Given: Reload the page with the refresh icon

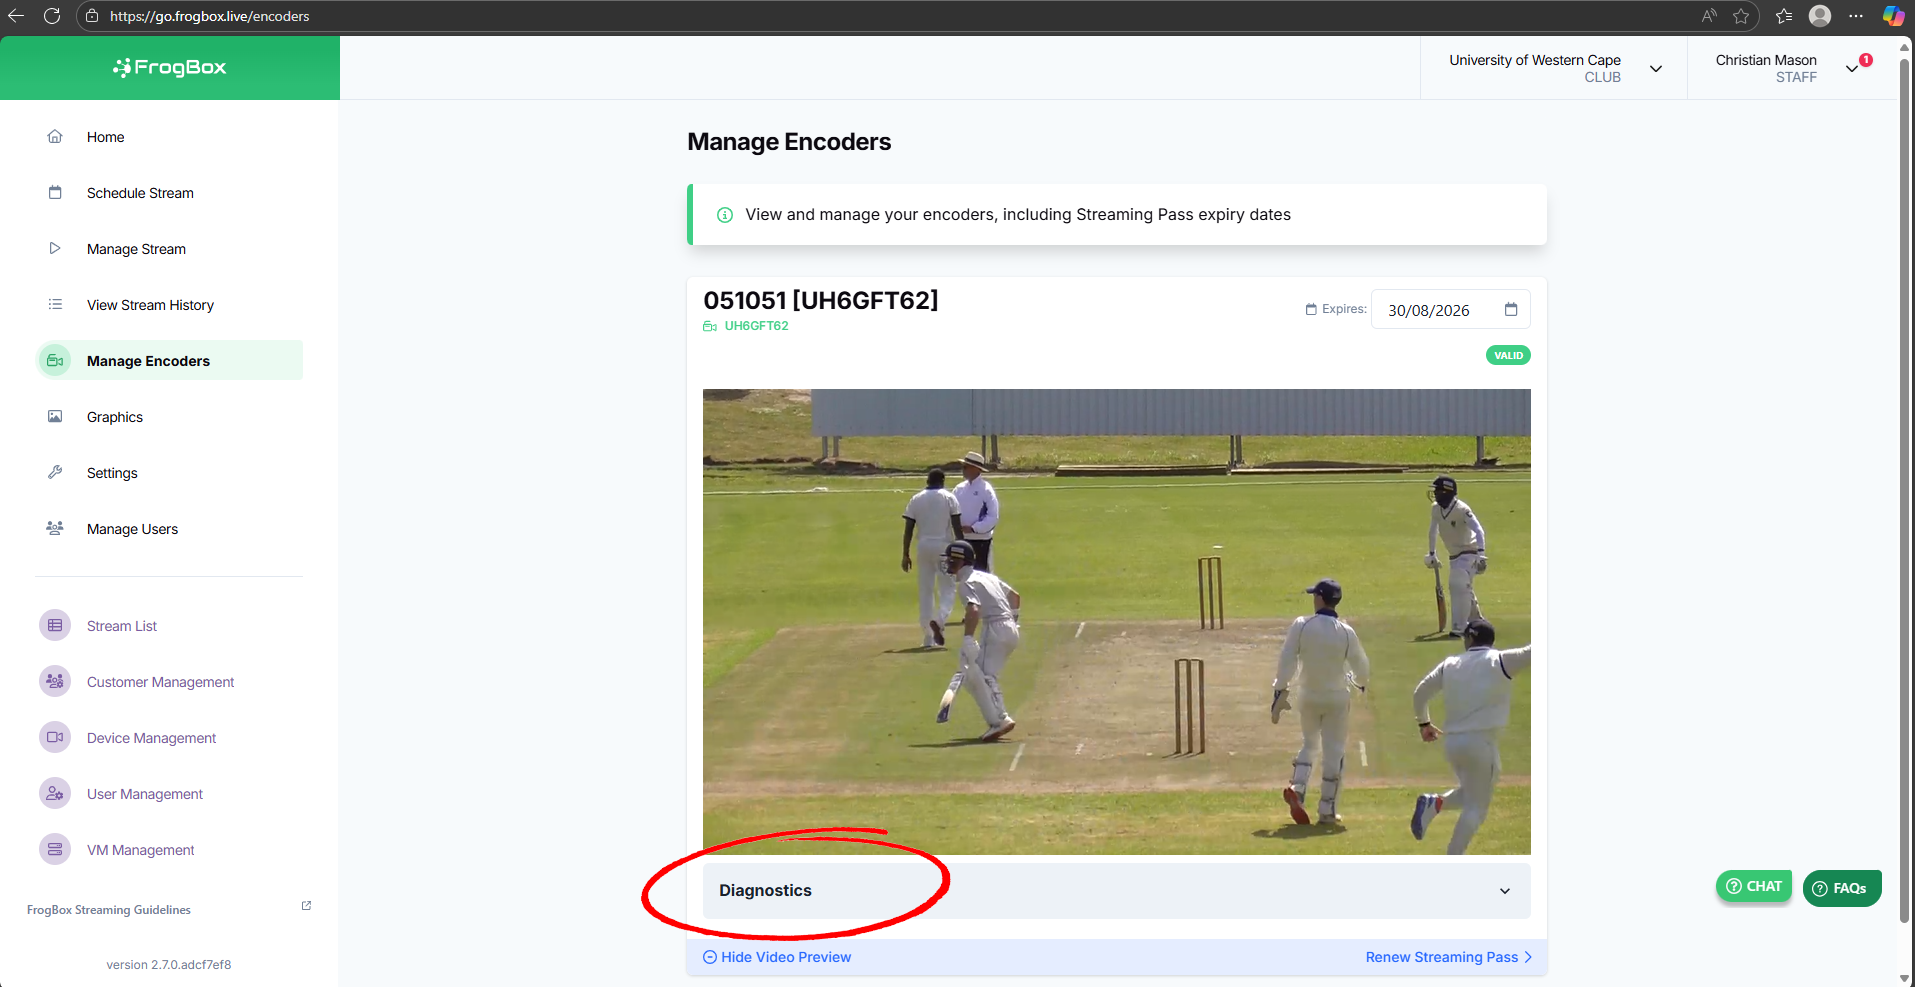Looking at the screenshot, I should coord(52,16).
